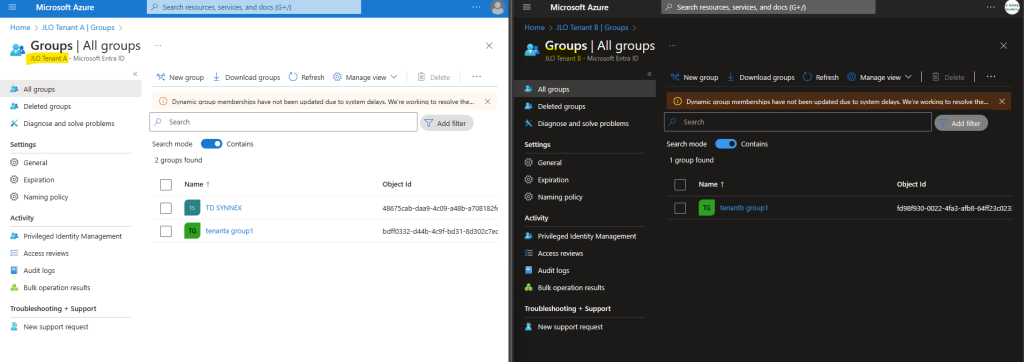
Task: Open toolbar overflow menu in Tenant B
Action: tap(991, 76)
